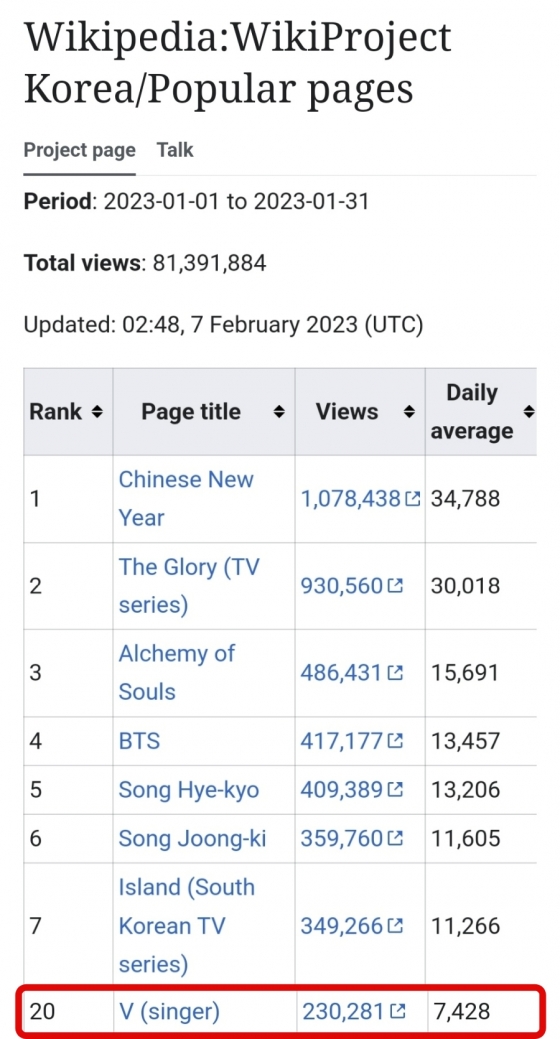Select the daily average value 11,266
The height and width of the screenshot is (1039, 560).
(x=465, y=926)
